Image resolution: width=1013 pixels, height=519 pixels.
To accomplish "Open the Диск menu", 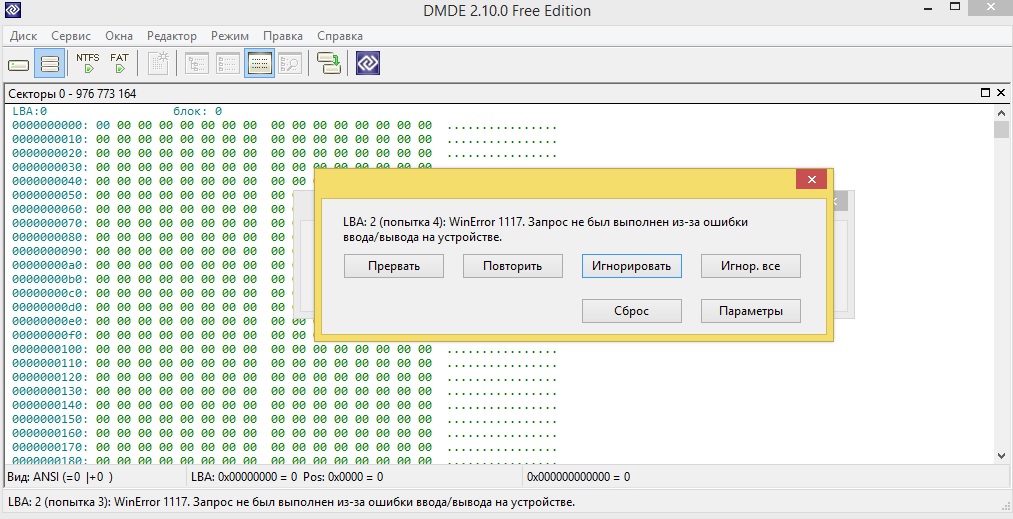I will (x=23, y=36).
